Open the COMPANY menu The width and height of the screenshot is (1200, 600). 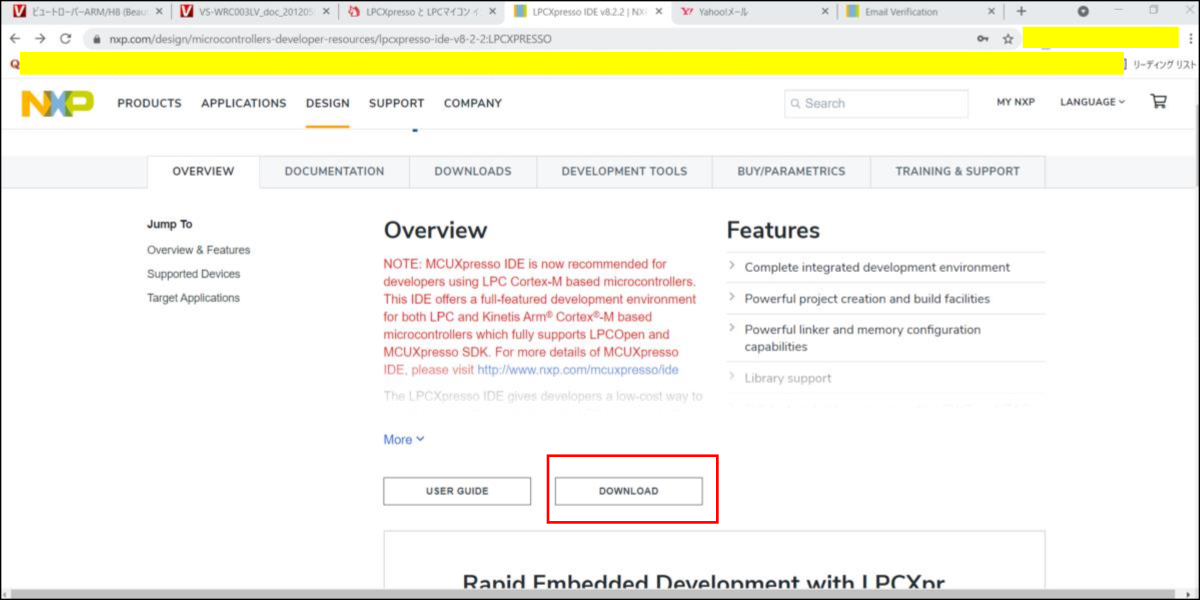point(473,103)
